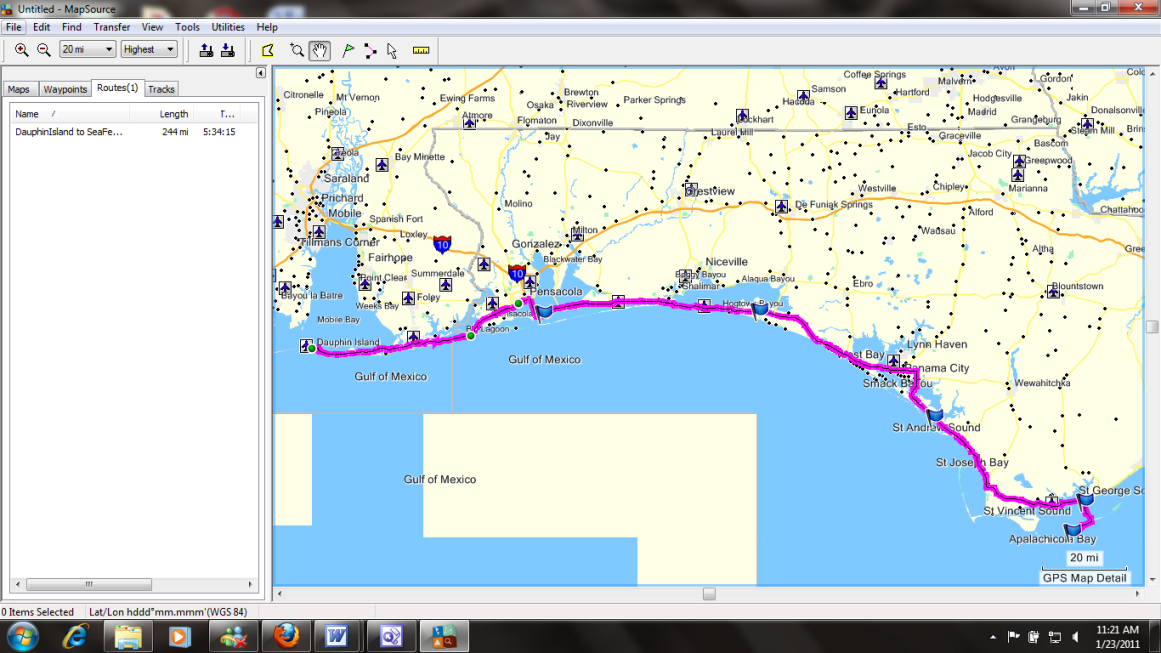Open the Windows Start button
The height and width of the screenshot is (653, 1161).
point(22,637)
